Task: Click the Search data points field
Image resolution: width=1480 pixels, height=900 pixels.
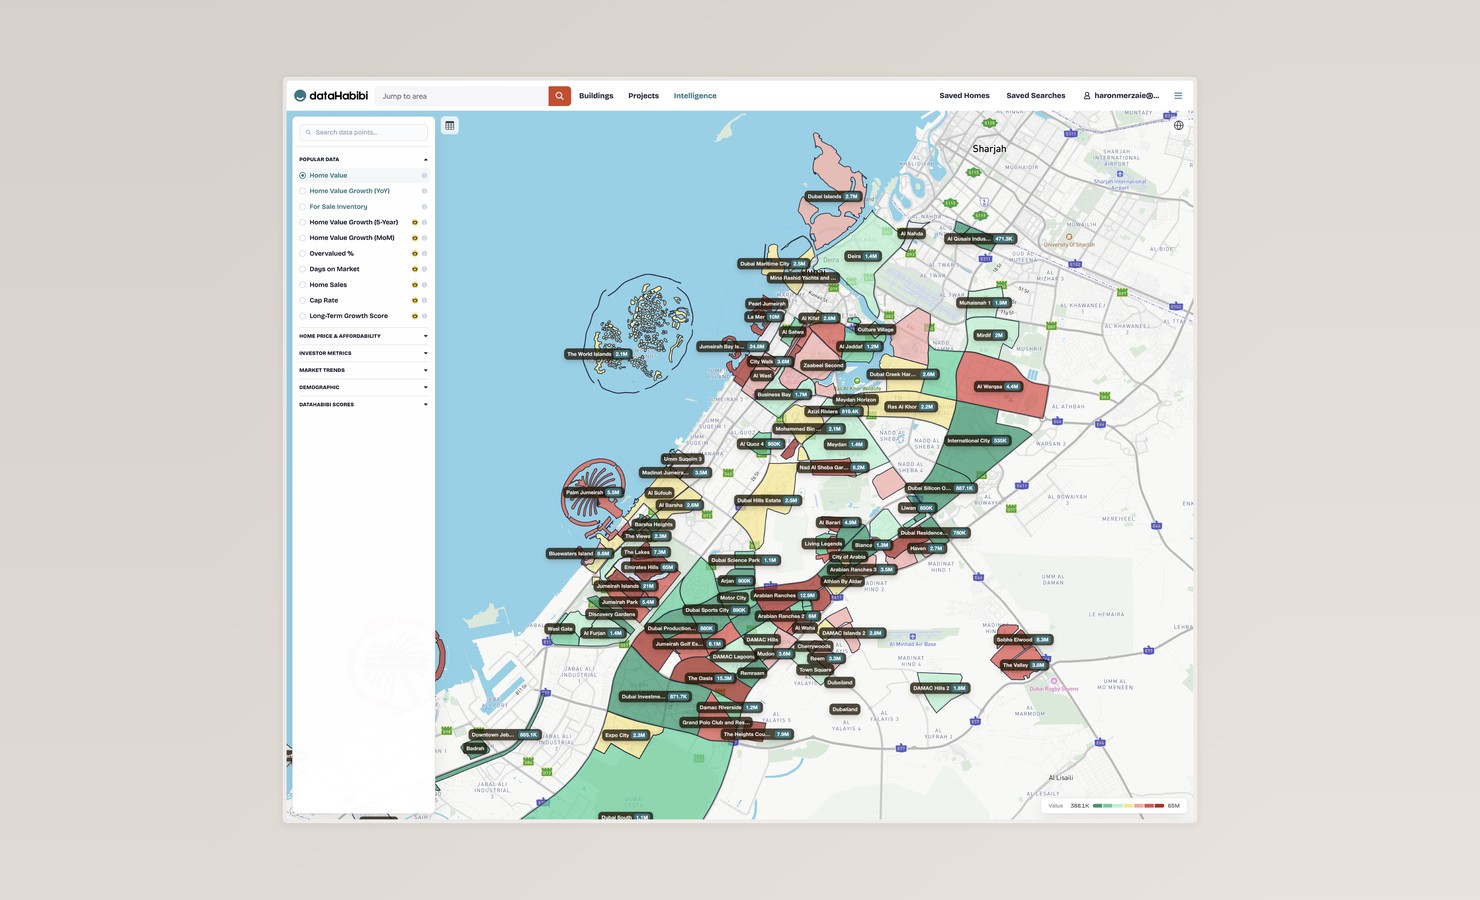Action: click(363, 132)
